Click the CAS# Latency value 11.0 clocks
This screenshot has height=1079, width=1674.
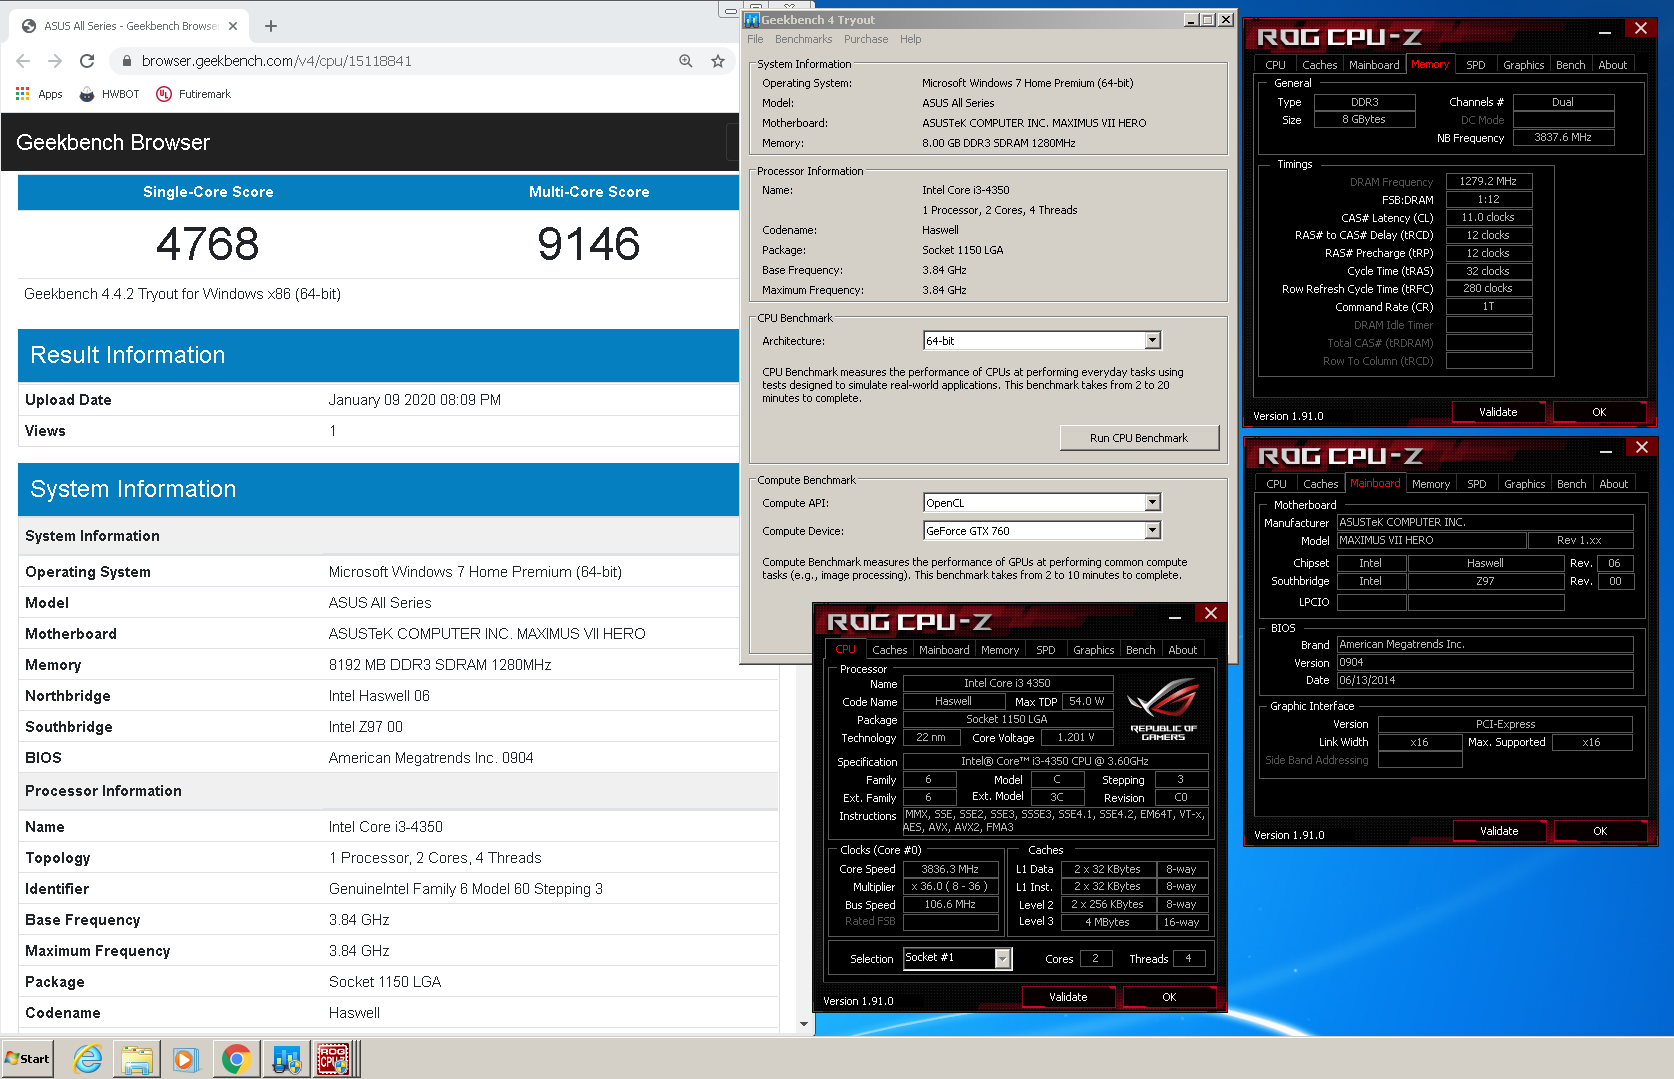coord(1488,218)
